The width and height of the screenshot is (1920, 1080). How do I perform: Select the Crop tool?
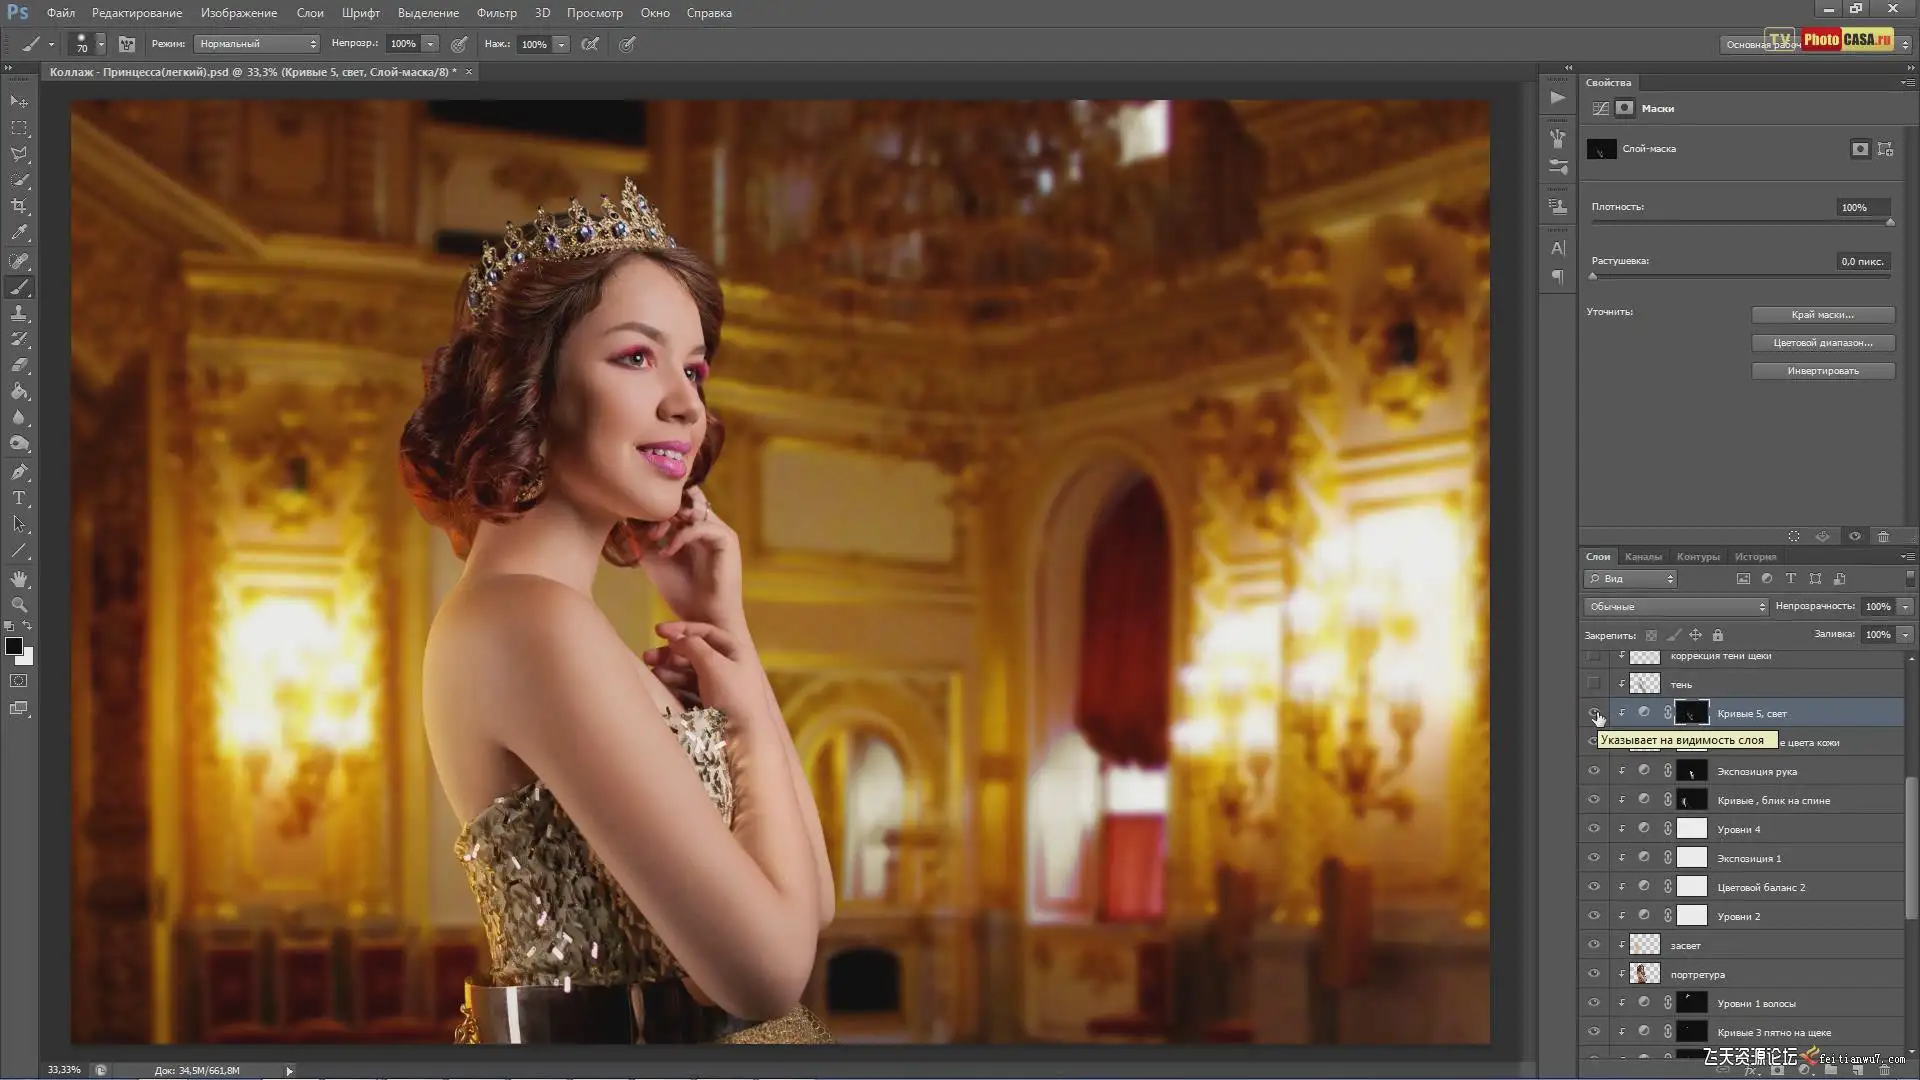[x=19, y=207]
